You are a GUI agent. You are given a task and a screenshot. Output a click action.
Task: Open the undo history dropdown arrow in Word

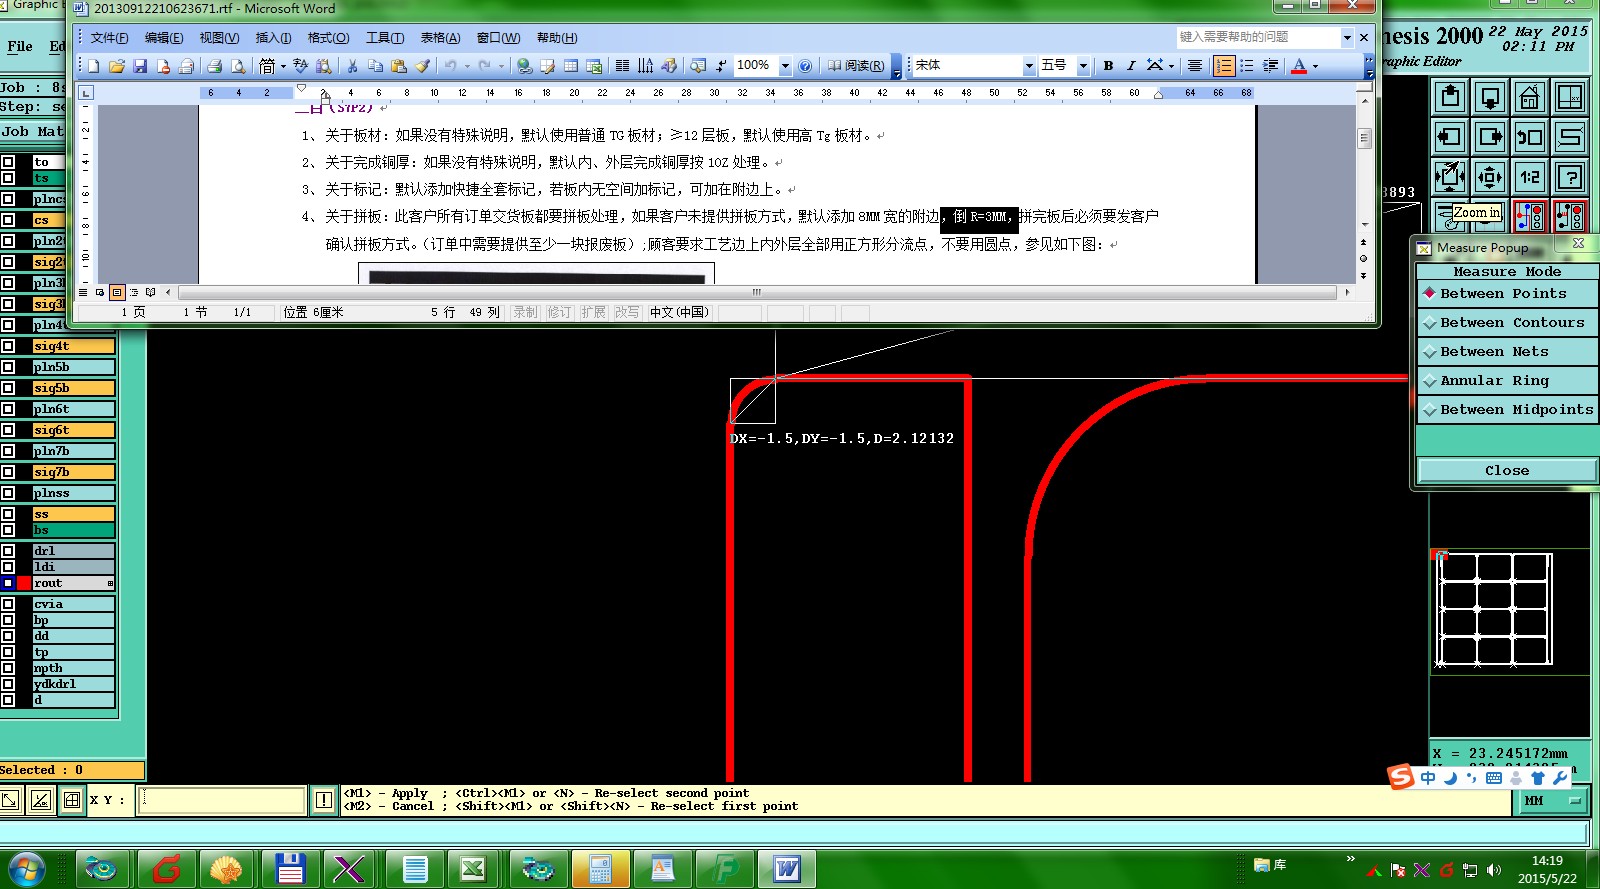tap(466, 66)
